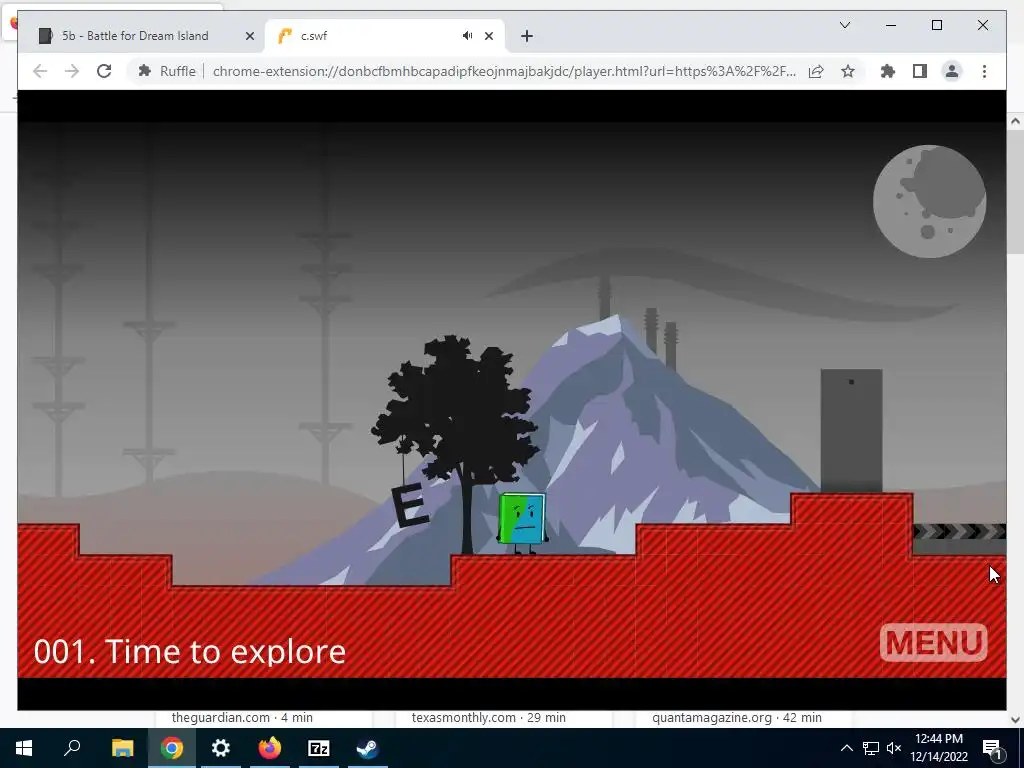Minimize the Chrome window
The width and height of the screenshot is (1024, 768).
coord(891,25)
